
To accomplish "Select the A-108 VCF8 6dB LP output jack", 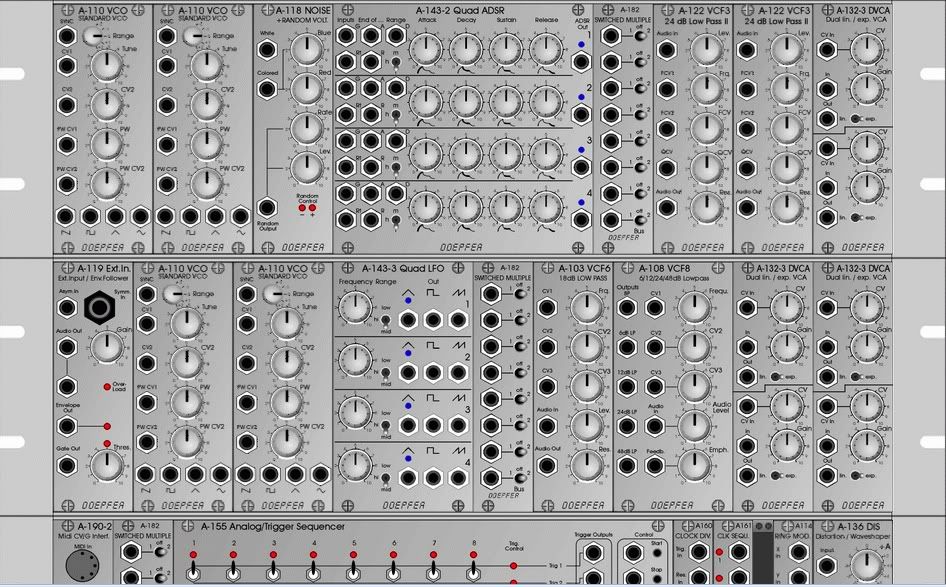I will point(627,347).
